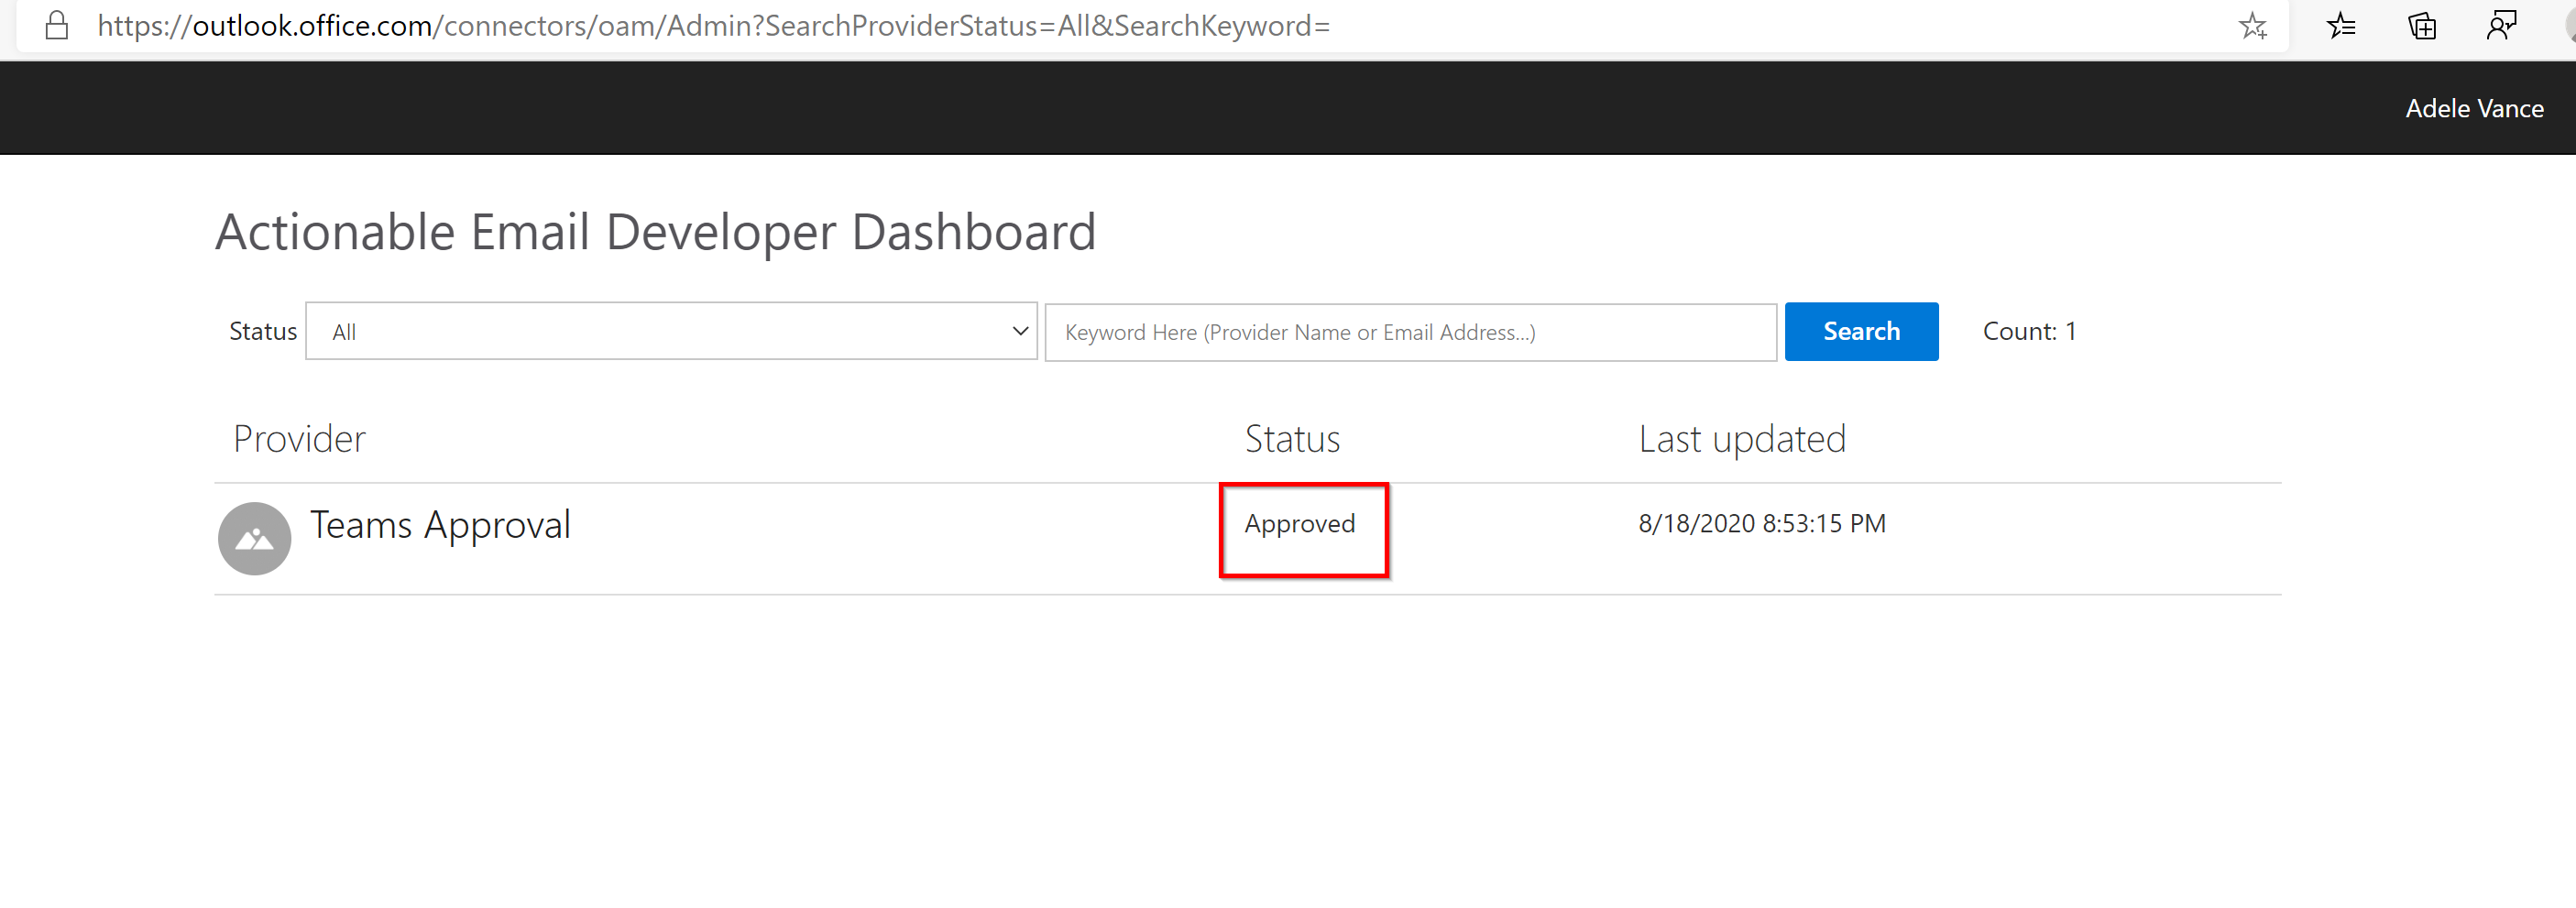2576x908 pixels.
Task: Click the lock icon in the address bar
Action: [x=56, y=26]
